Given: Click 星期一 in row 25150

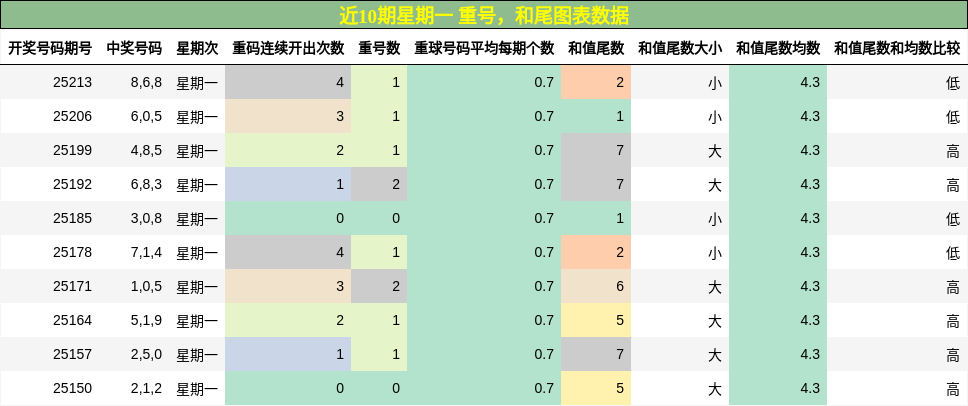Looking at the screenshot, I should point(197,388).
